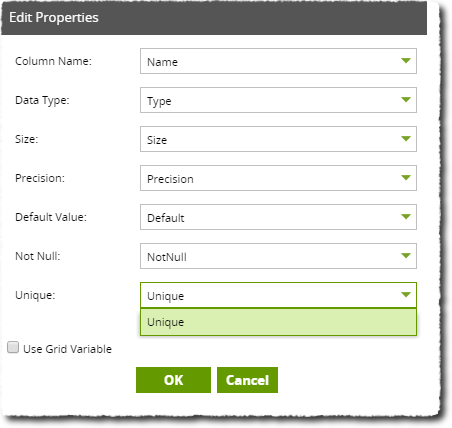Open the Default Value combo box
This screenshot has width=452, height=428.
tap(278, 217)
